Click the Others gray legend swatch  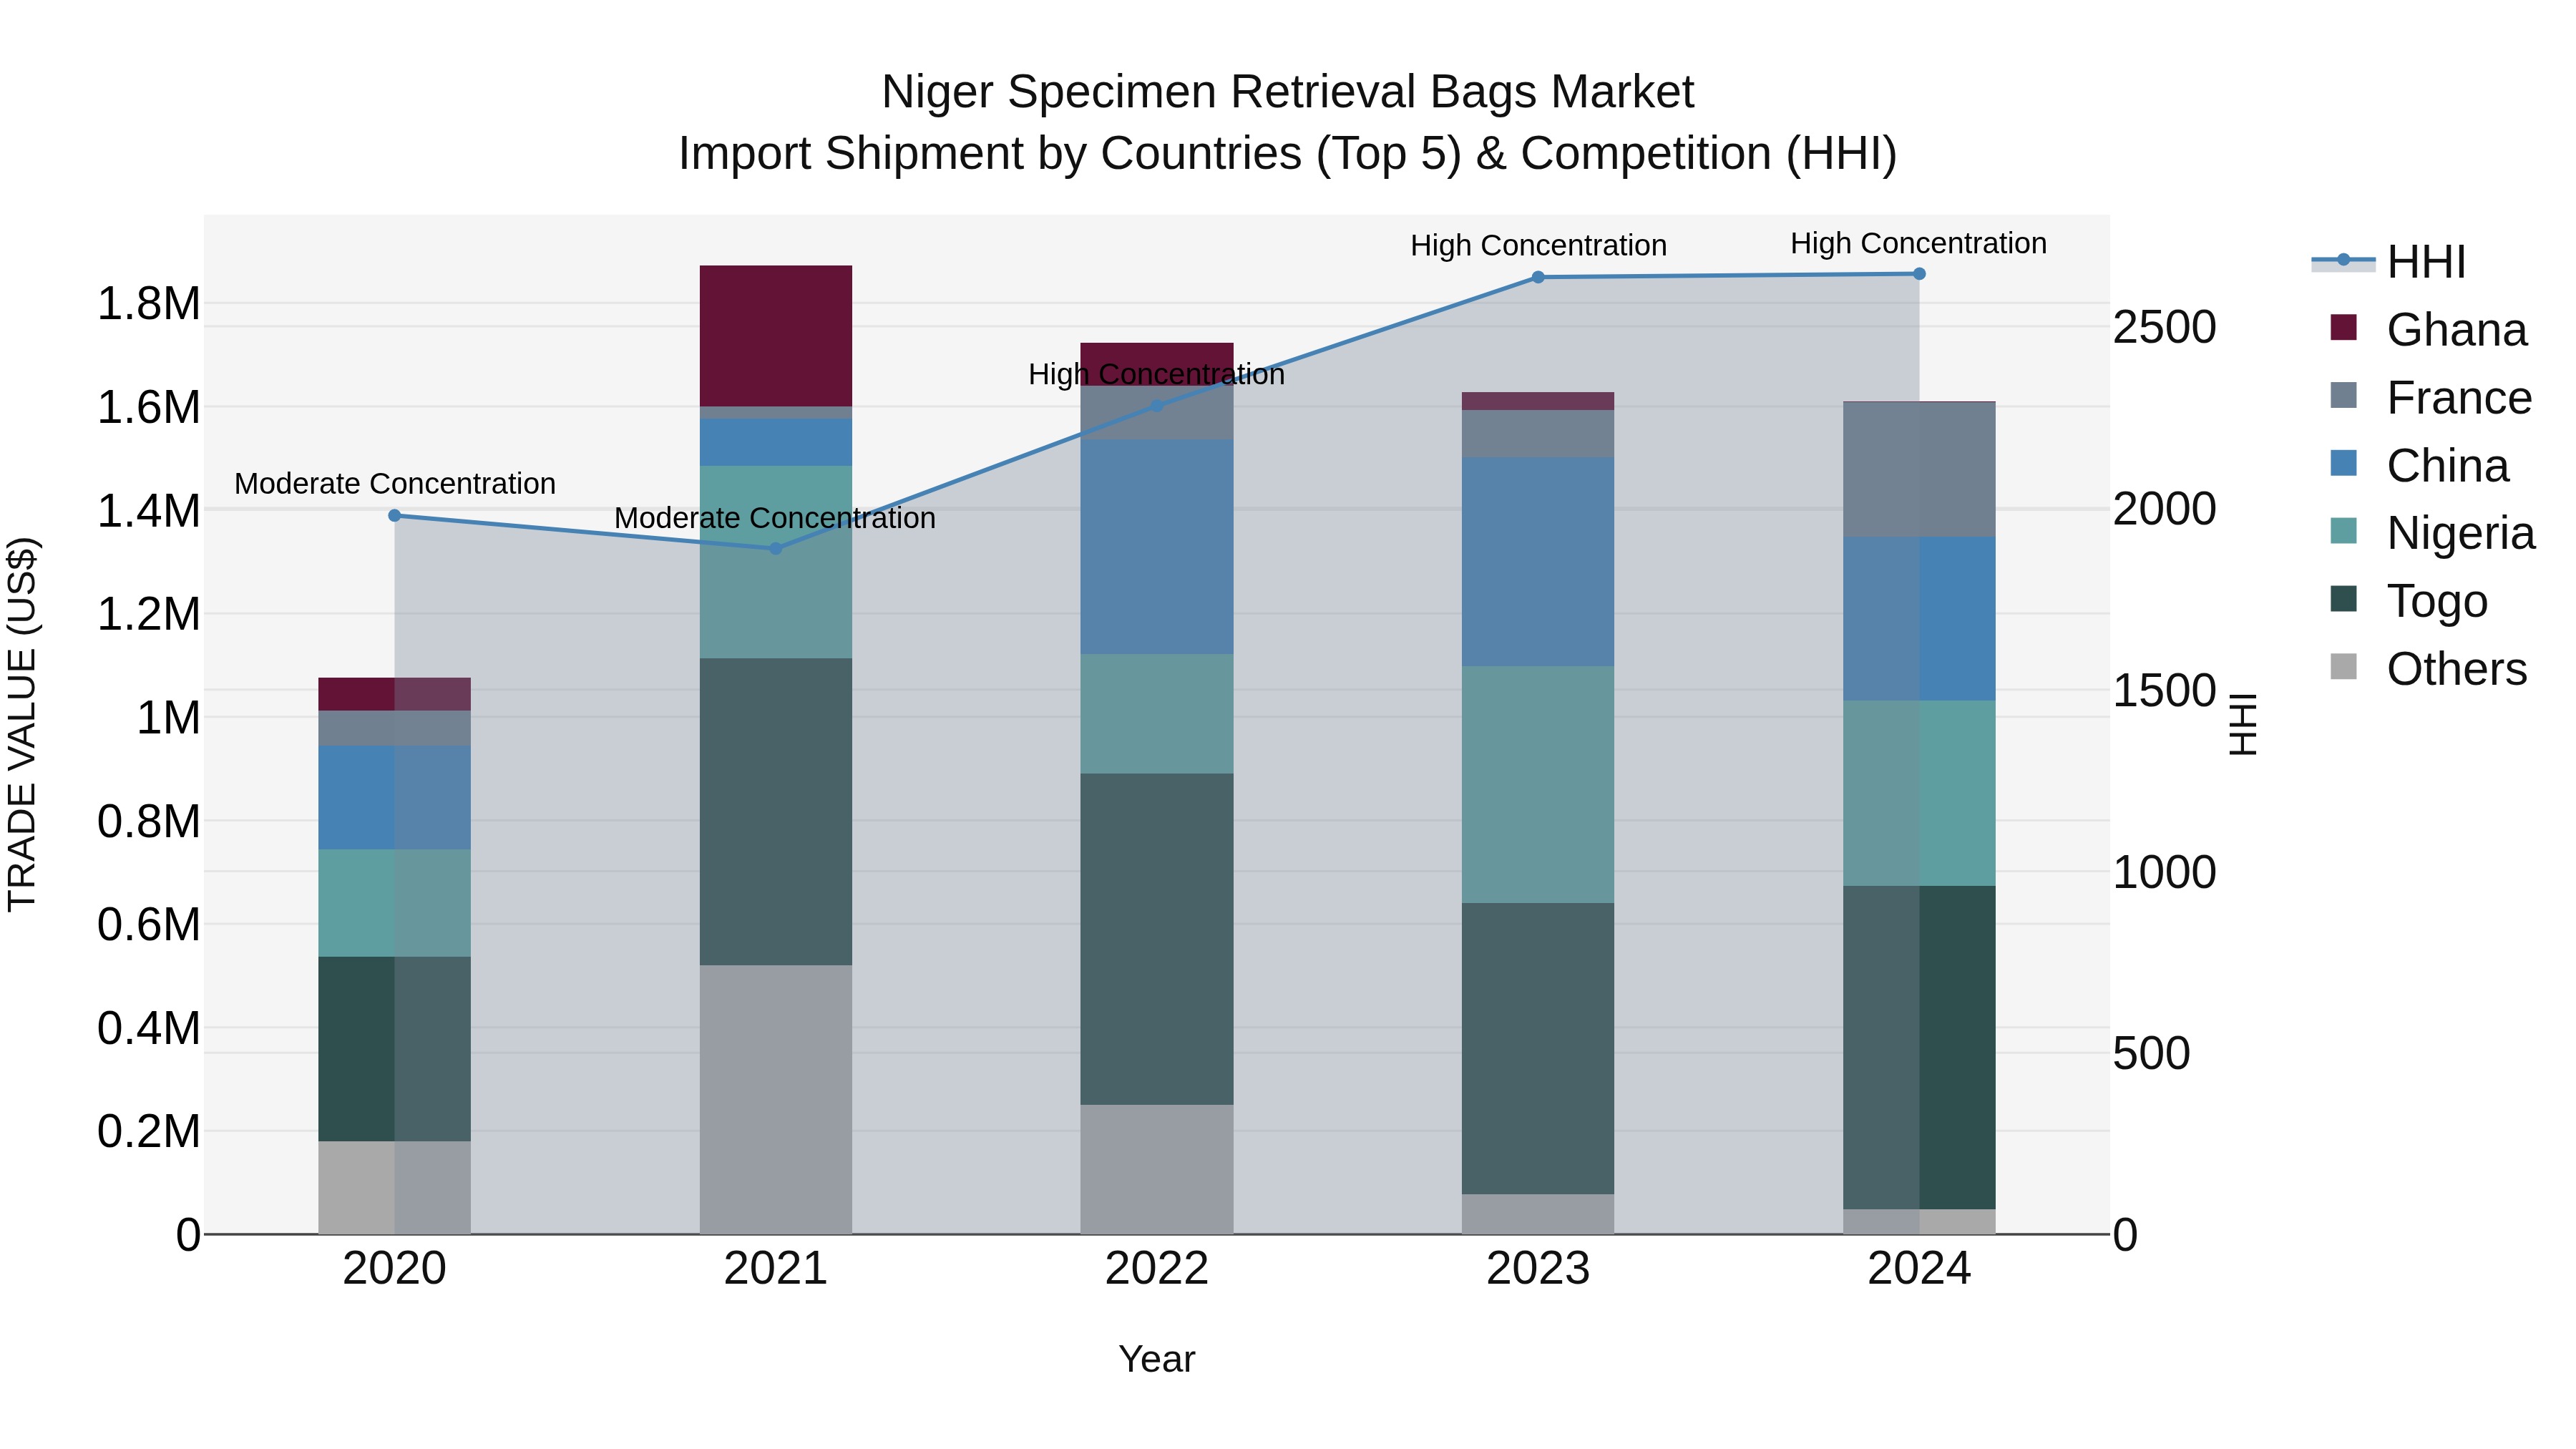pos(2343,666)
